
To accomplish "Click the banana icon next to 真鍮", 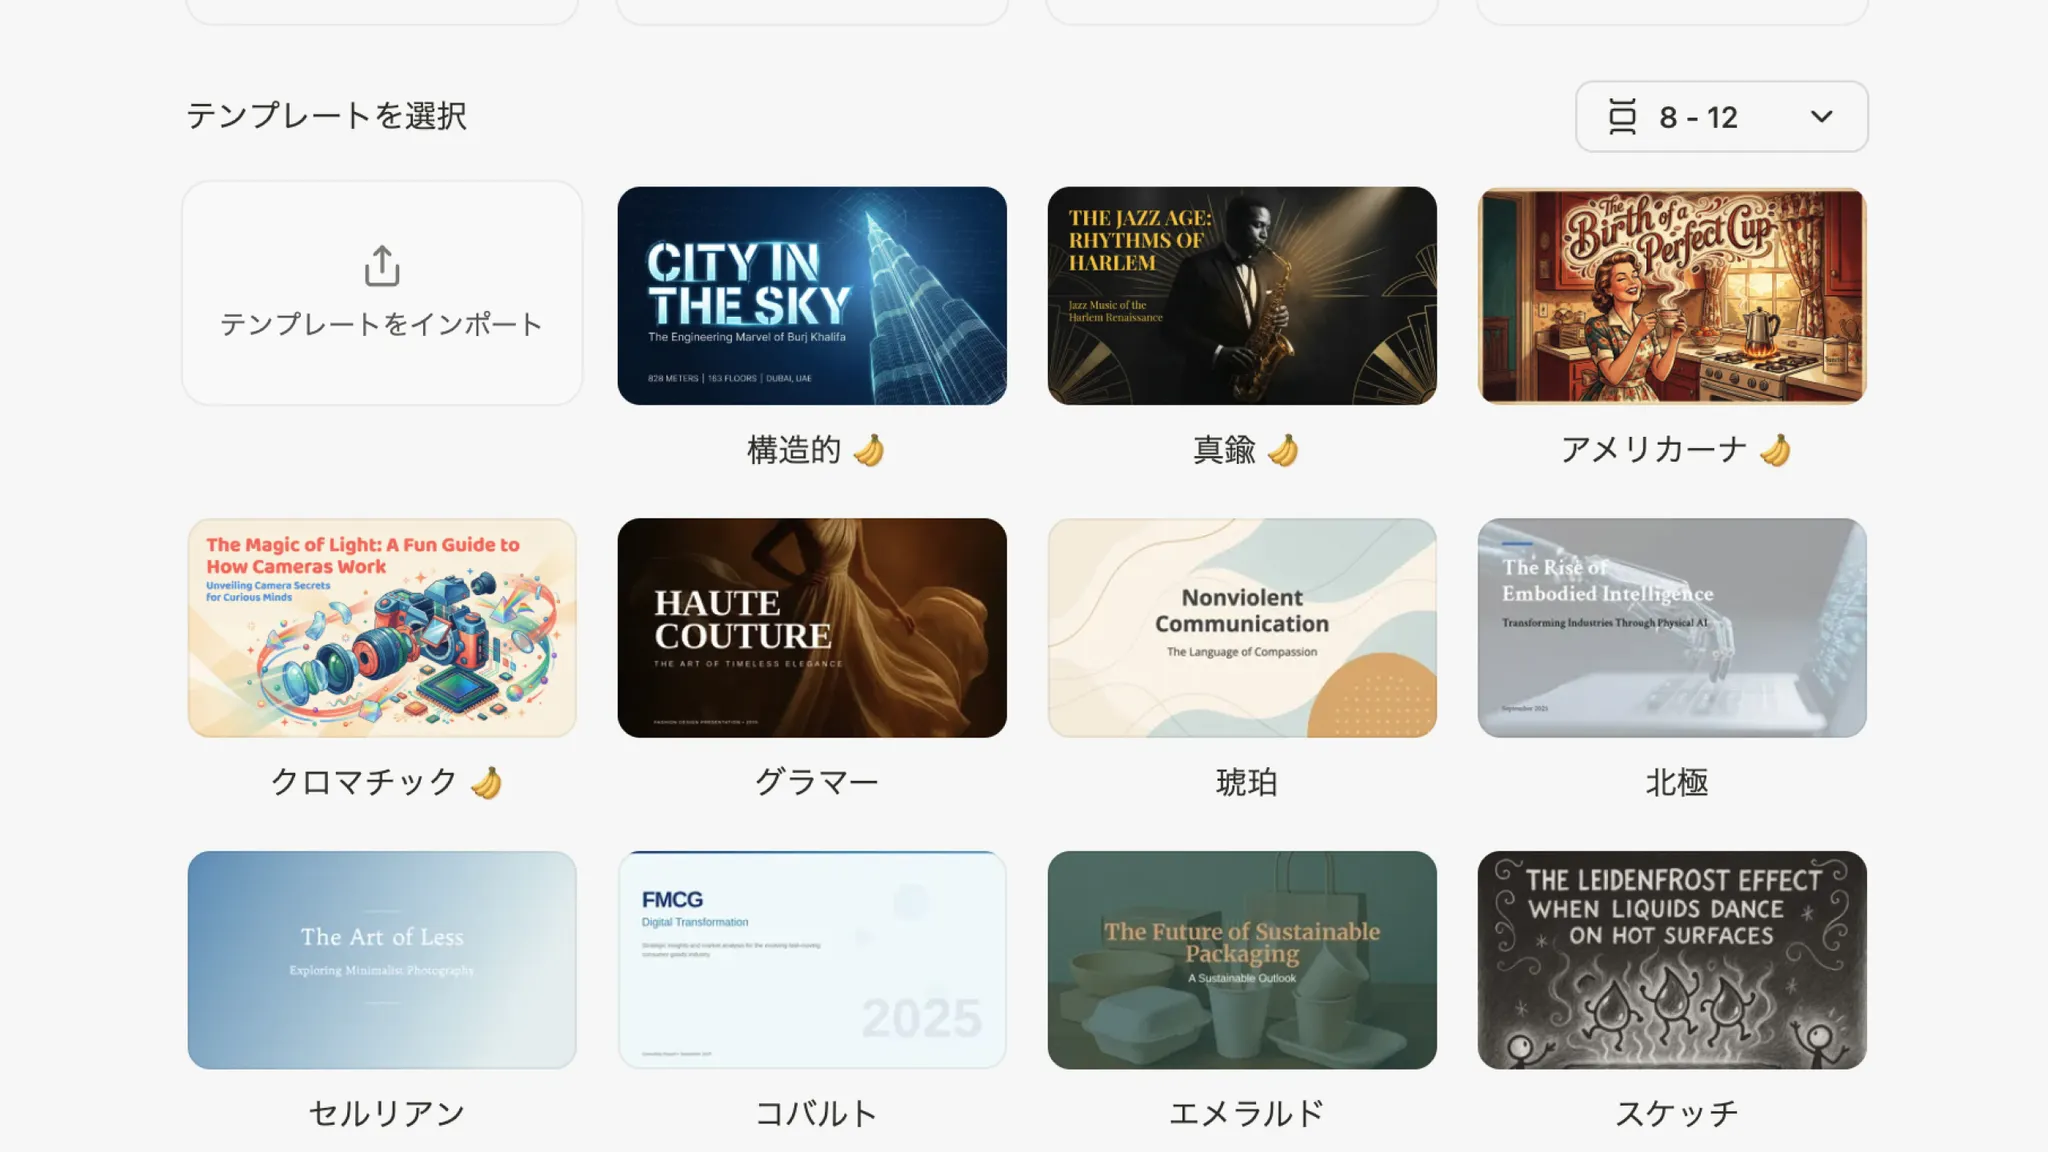I will (x=1283, y=450).
